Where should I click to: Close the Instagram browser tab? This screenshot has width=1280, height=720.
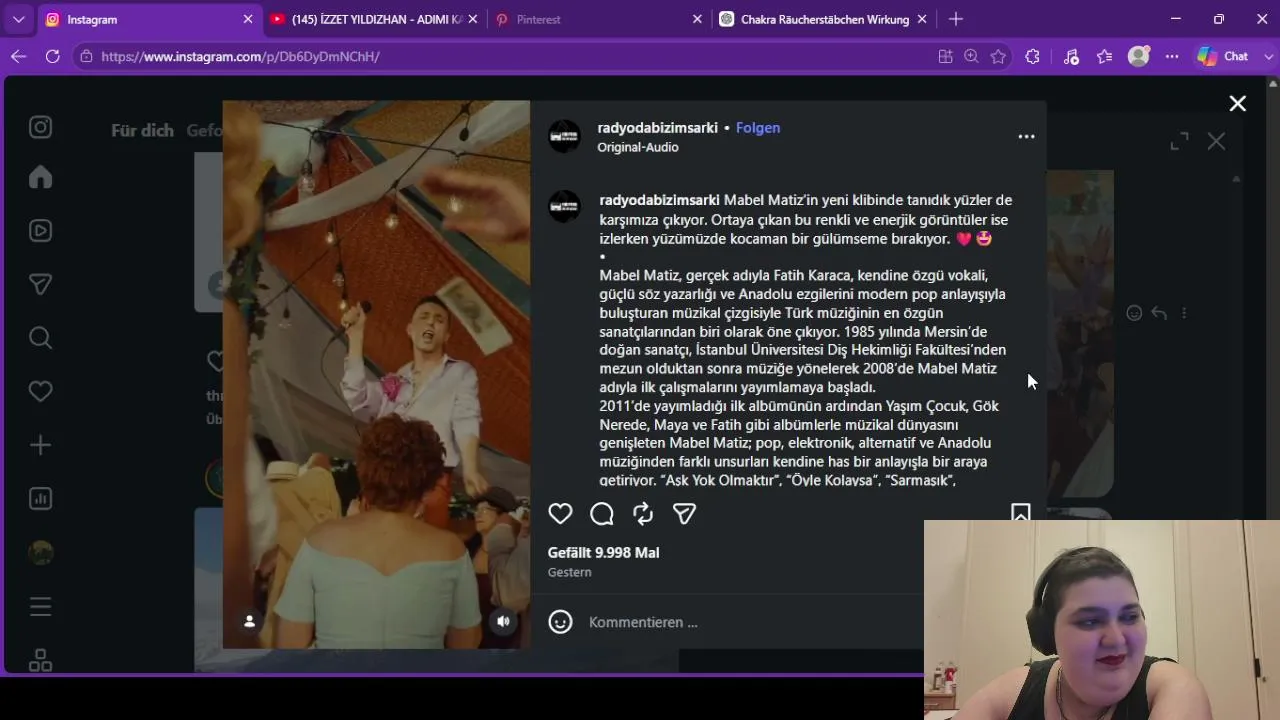point(248,19)
